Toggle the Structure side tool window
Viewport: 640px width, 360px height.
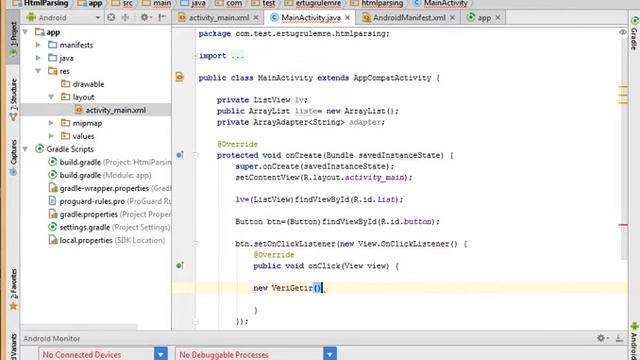[x=13, y=100]
